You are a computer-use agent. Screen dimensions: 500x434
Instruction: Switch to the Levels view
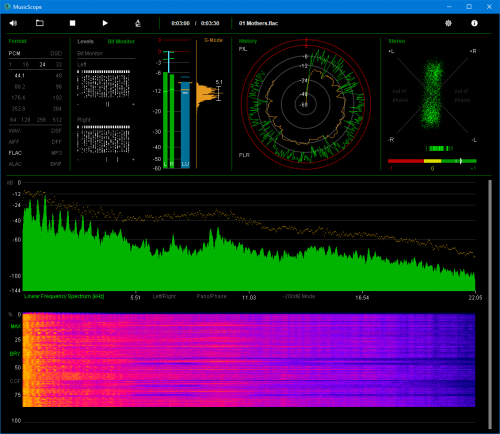pos(85,41)
